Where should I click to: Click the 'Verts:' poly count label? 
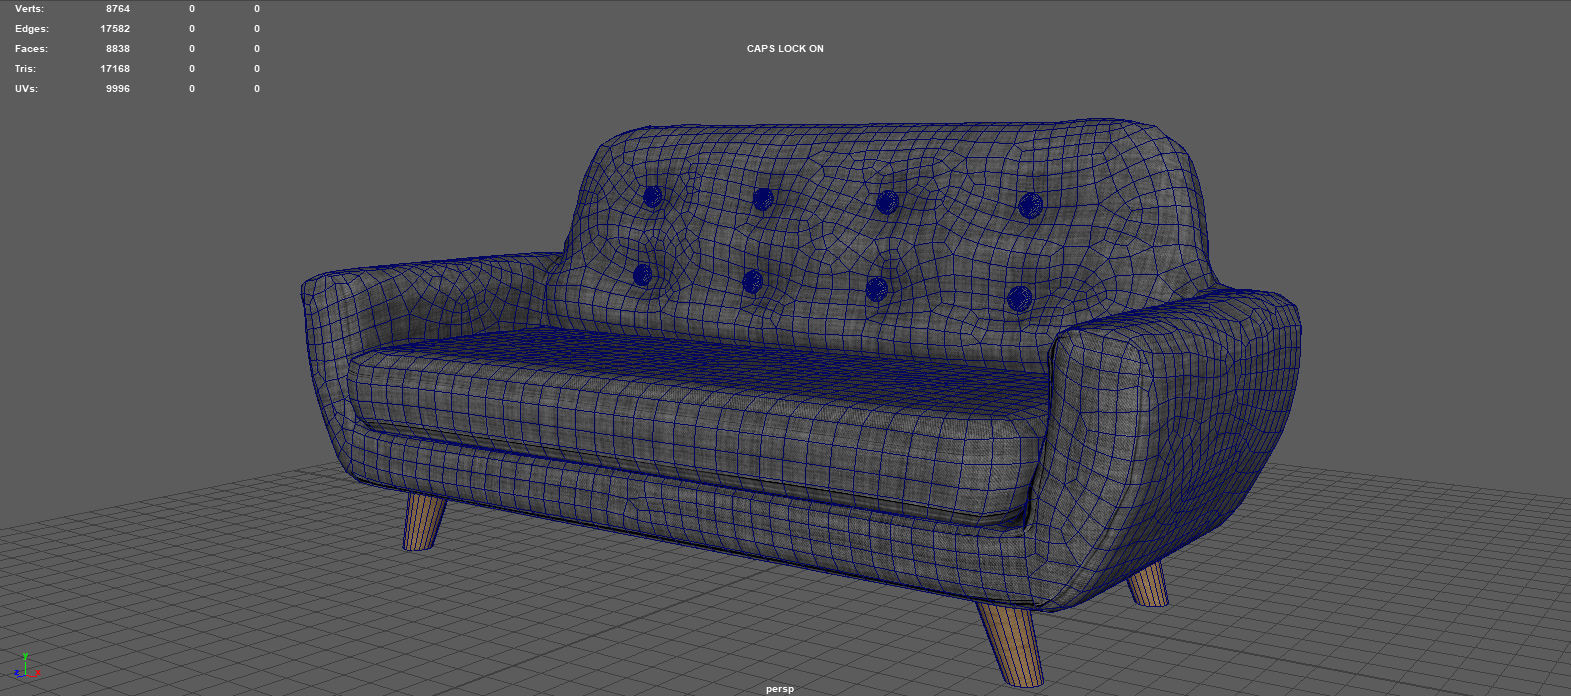click(x=29, y=9)
